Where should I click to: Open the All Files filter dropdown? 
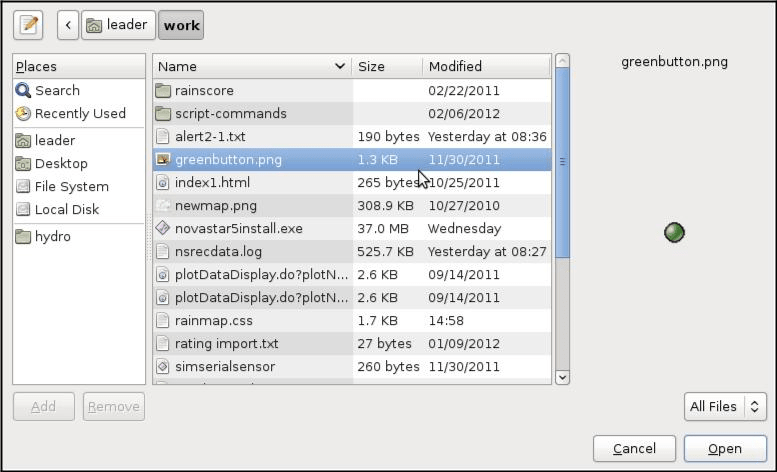[726, 406]
